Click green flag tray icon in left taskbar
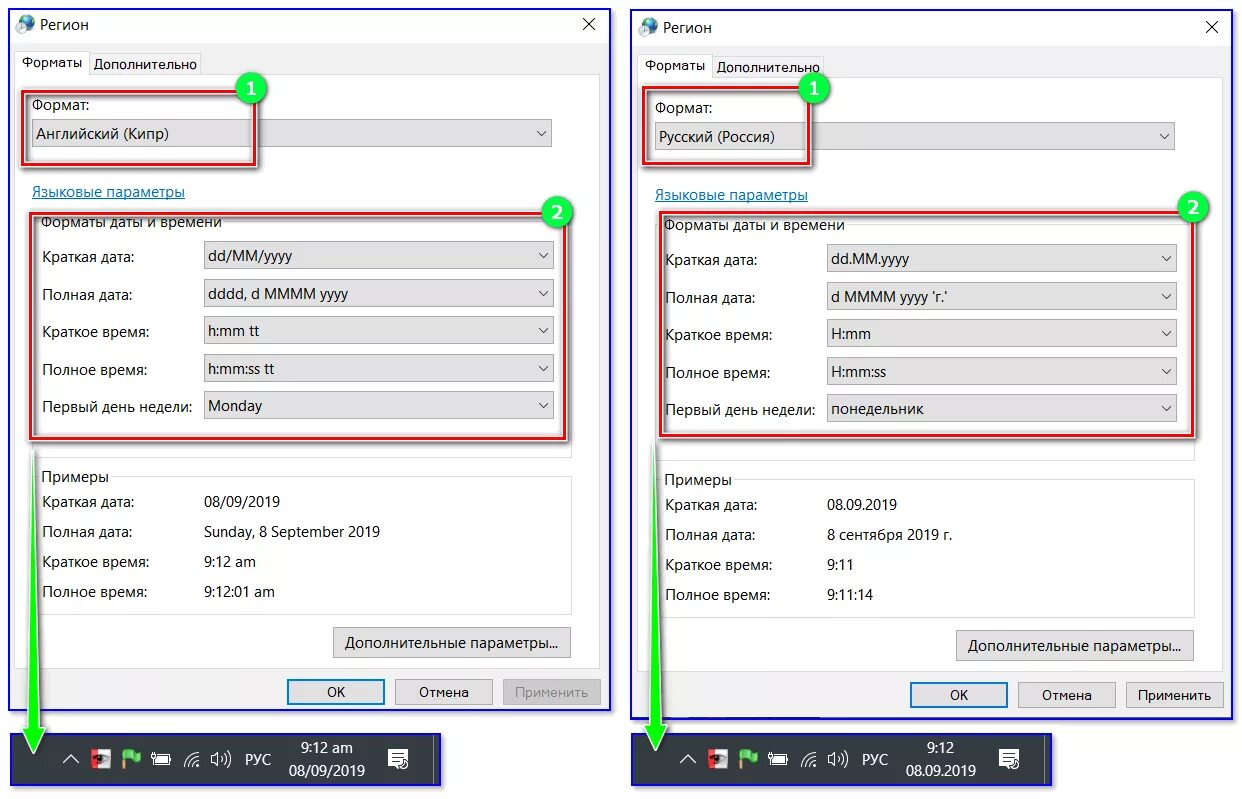This screenshot has width=1242, height=799. coord(131,759)
